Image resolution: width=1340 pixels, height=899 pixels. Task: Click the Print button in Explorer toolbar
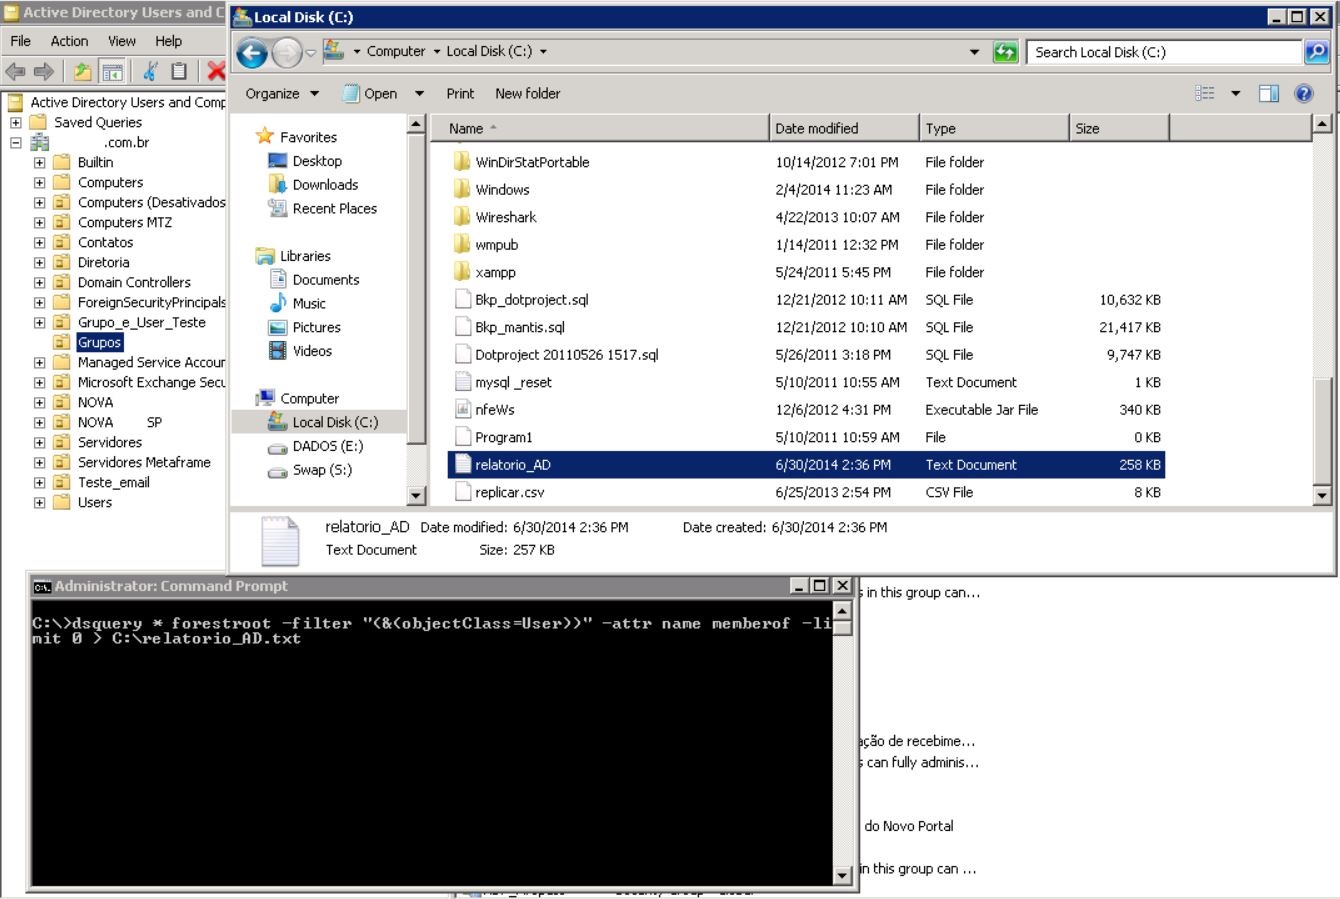tap(460, 94)
